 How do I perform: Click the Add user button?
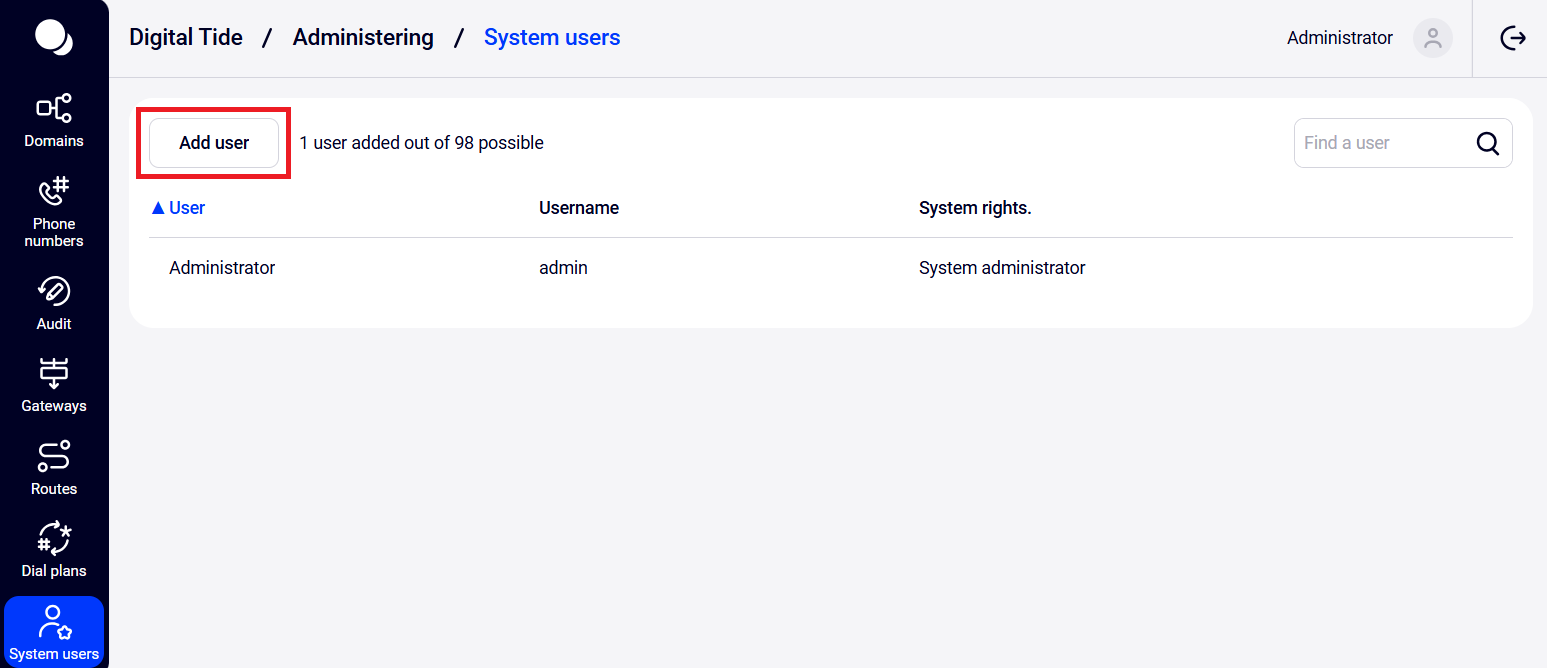coord(214,143)
